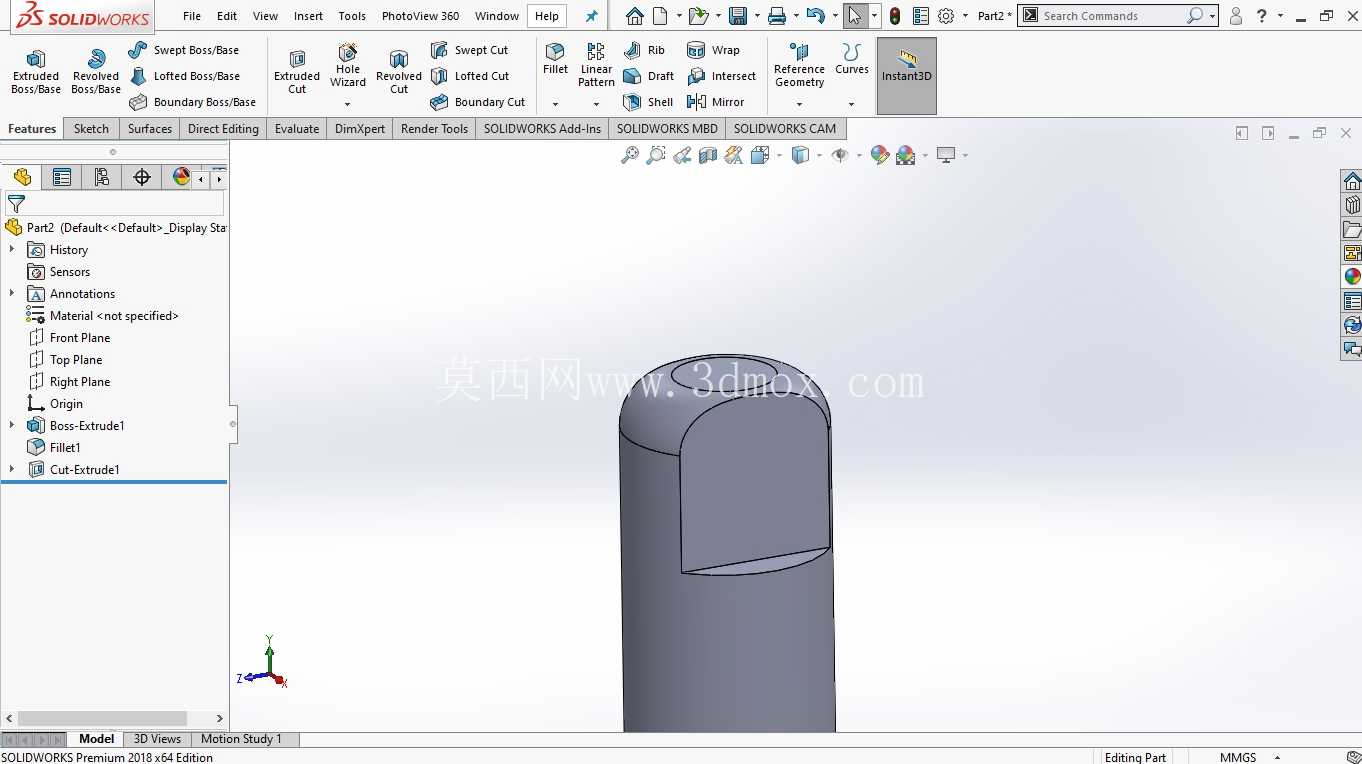The height and width of the screenshot is (764, 1362).
Task: Open the Fillet dropdown arrow
Action: (x=555, y=104)
